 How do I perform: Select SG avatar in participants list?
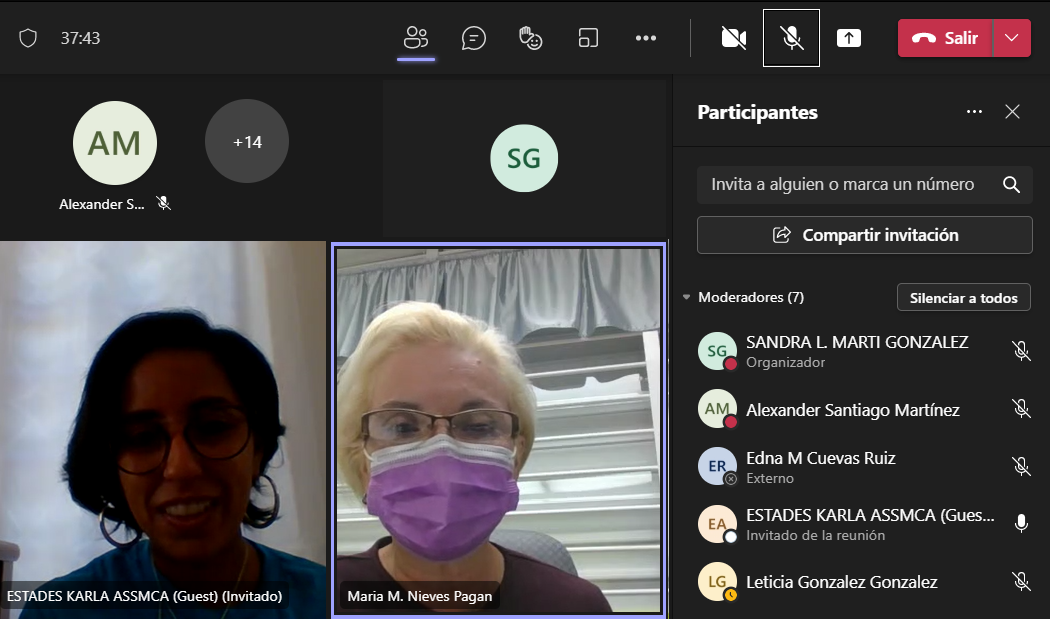point(717,351)
